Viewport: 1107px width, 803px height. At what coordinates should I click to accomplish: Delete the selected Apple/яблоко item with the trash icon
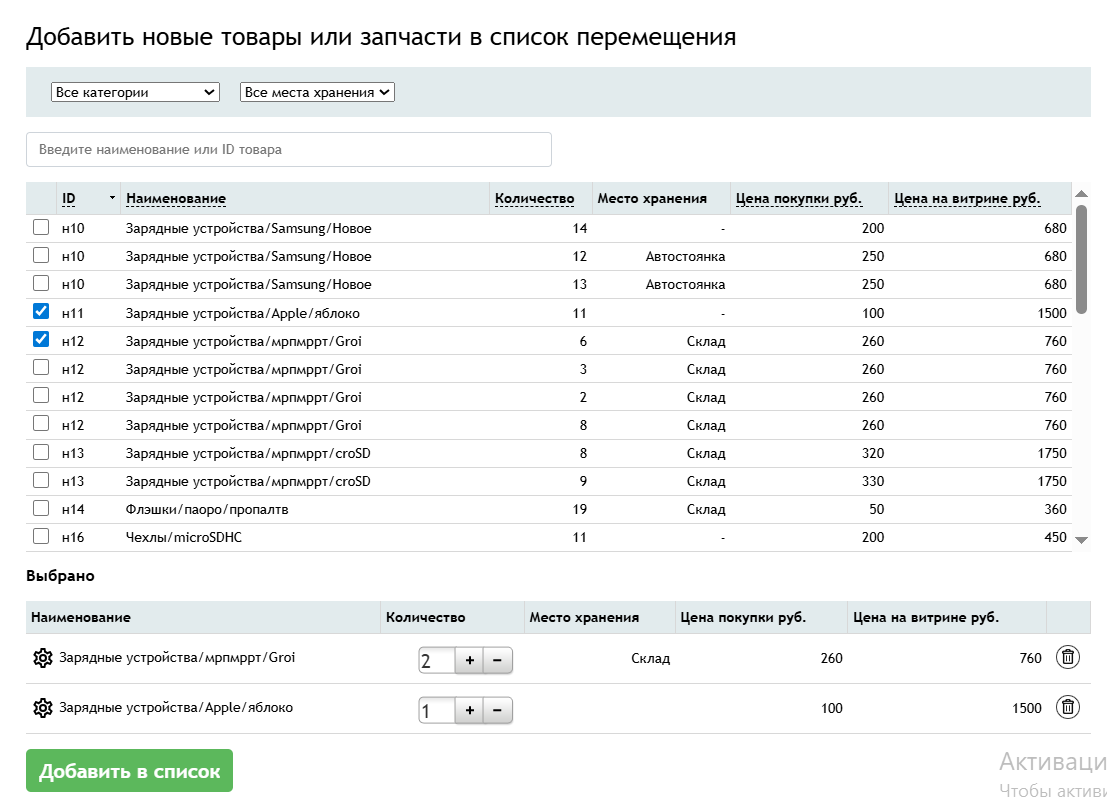click(1067, 707)
